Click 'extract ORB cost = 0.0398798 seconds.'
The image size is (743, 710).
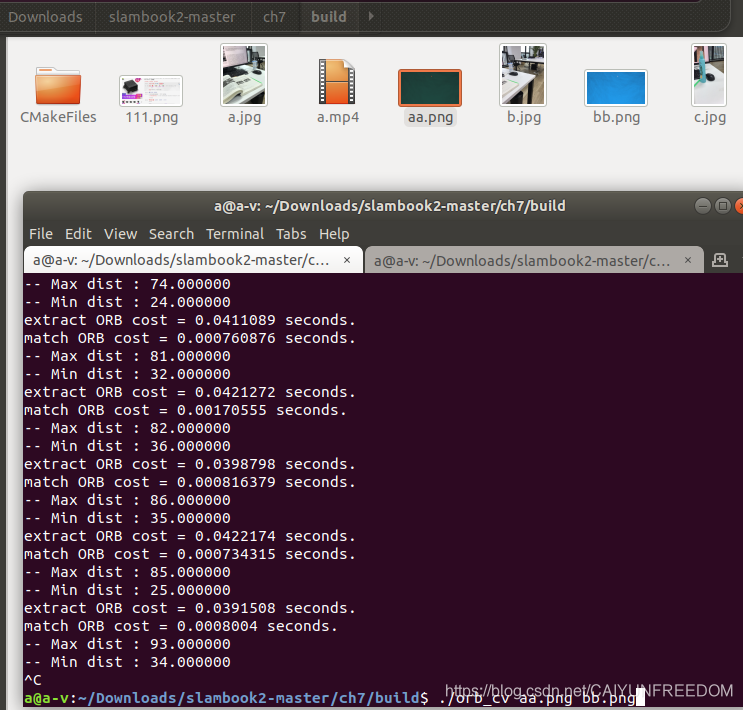190,464
